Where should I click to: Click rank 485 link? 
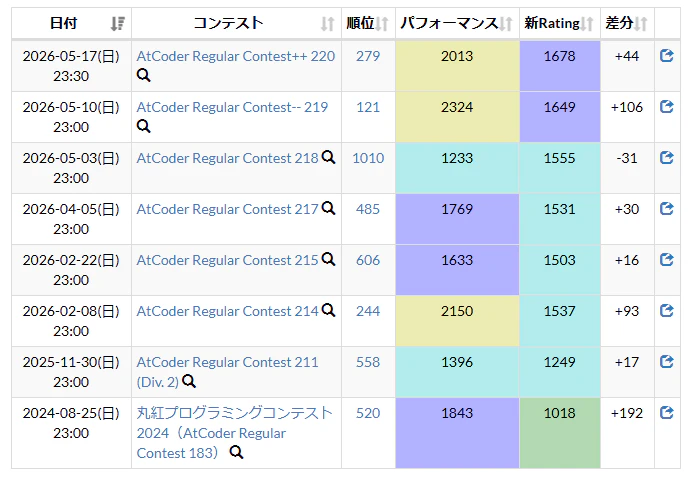point(368,209)
